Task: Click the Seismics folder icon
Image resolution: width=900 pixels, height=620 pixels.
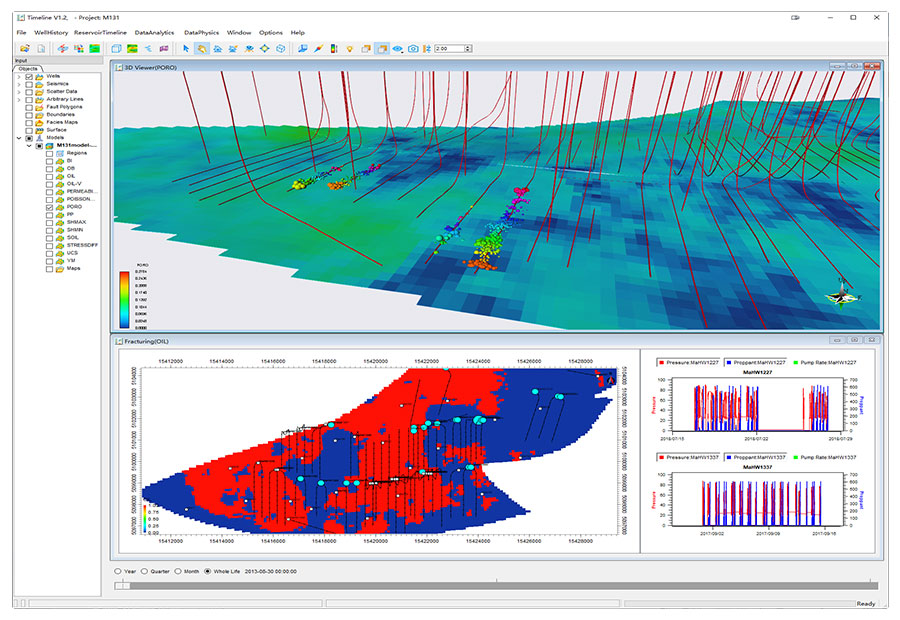Action: click(x=39, y=84)
